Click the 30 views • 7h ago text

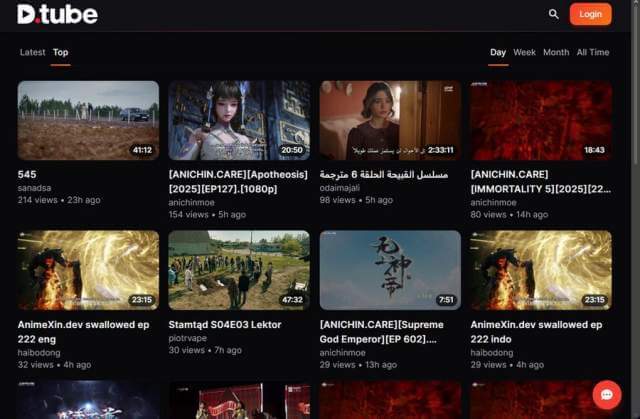(x=205, y=350)
